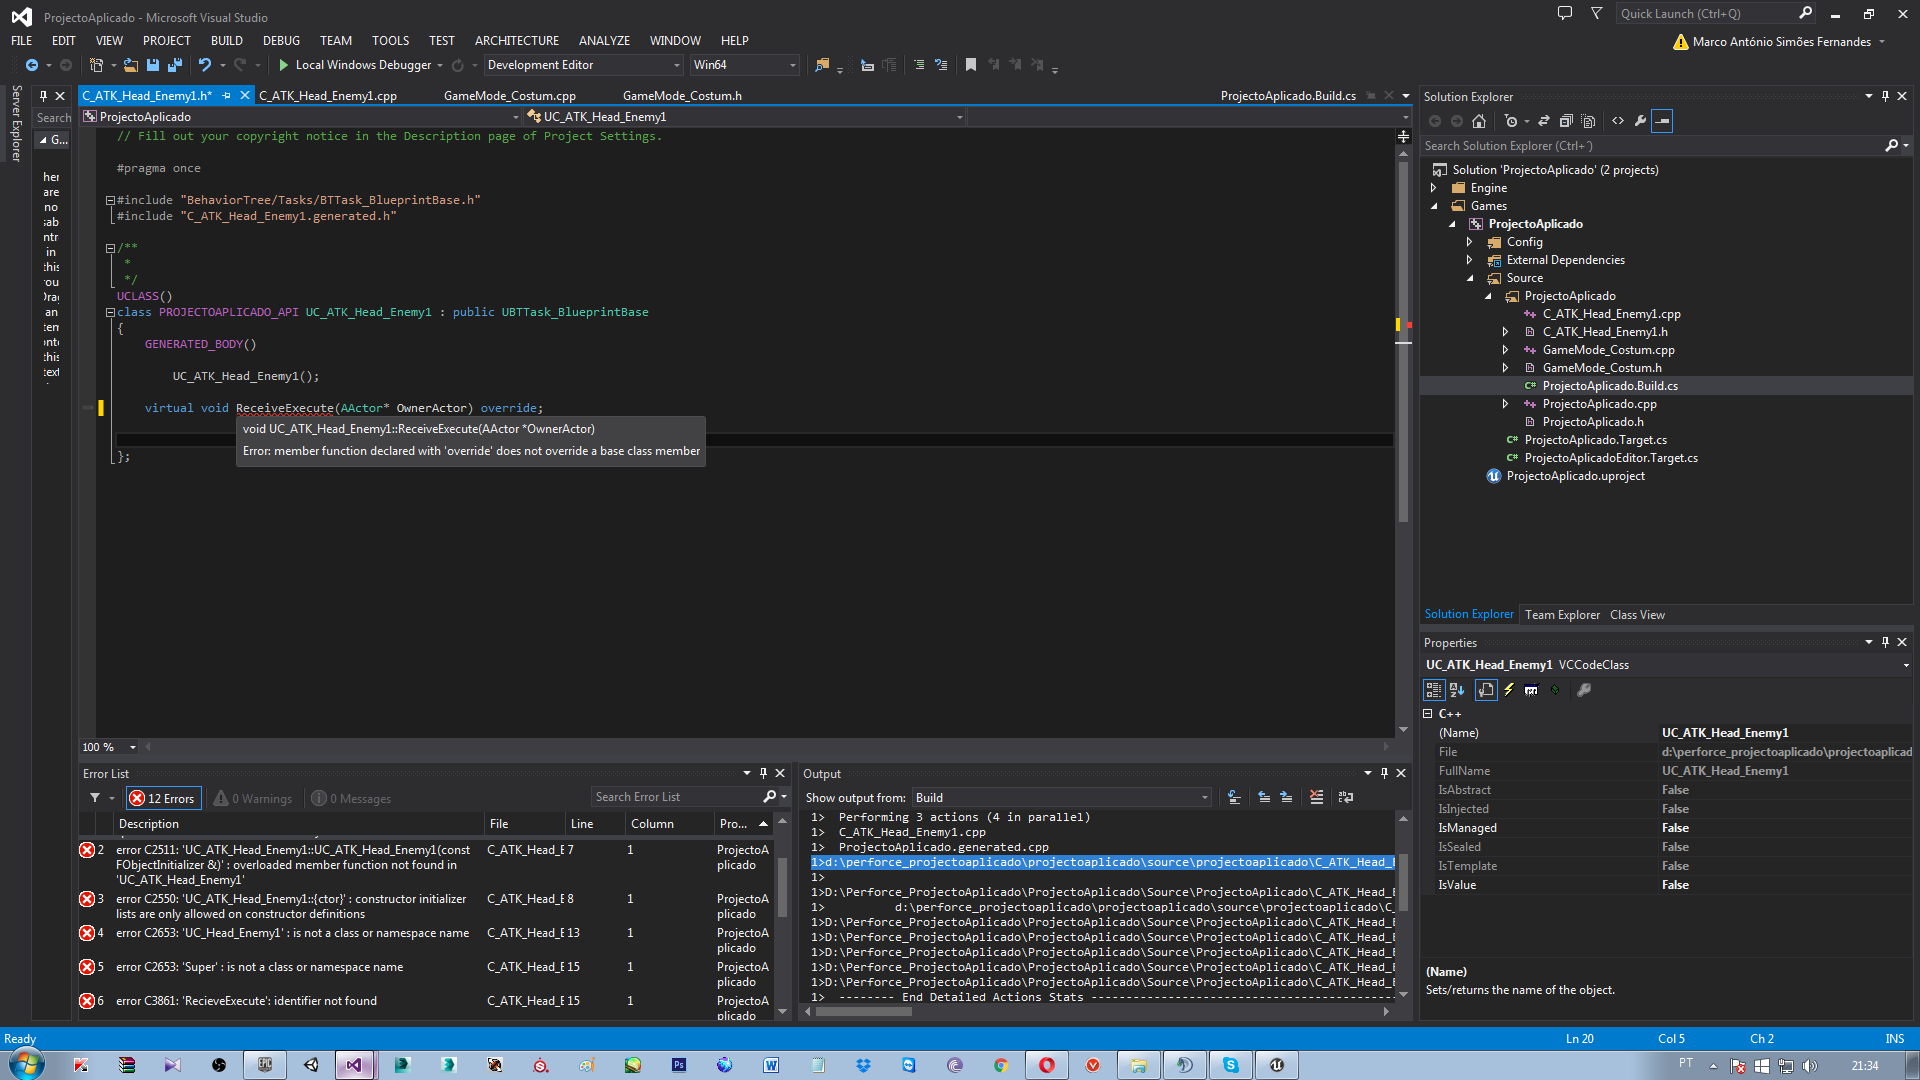Click the signed-in account name Marco António
Image resolution: width=1920 pixels, height=1080 pixels.
tap(1781, 42)
